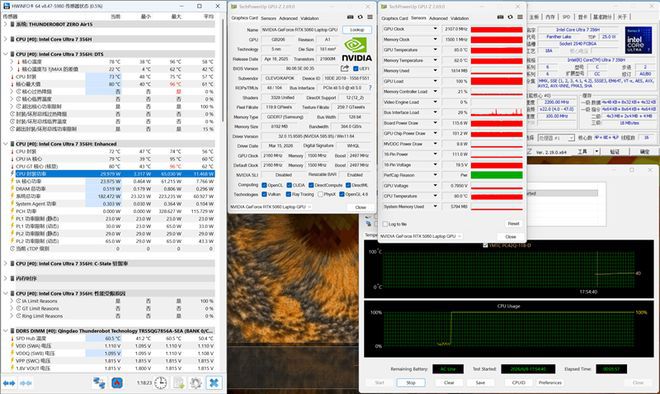The width and height of the screenshot is (660, 394).
Task: Toggle PhysX checkbox
Action: point(321,194)
